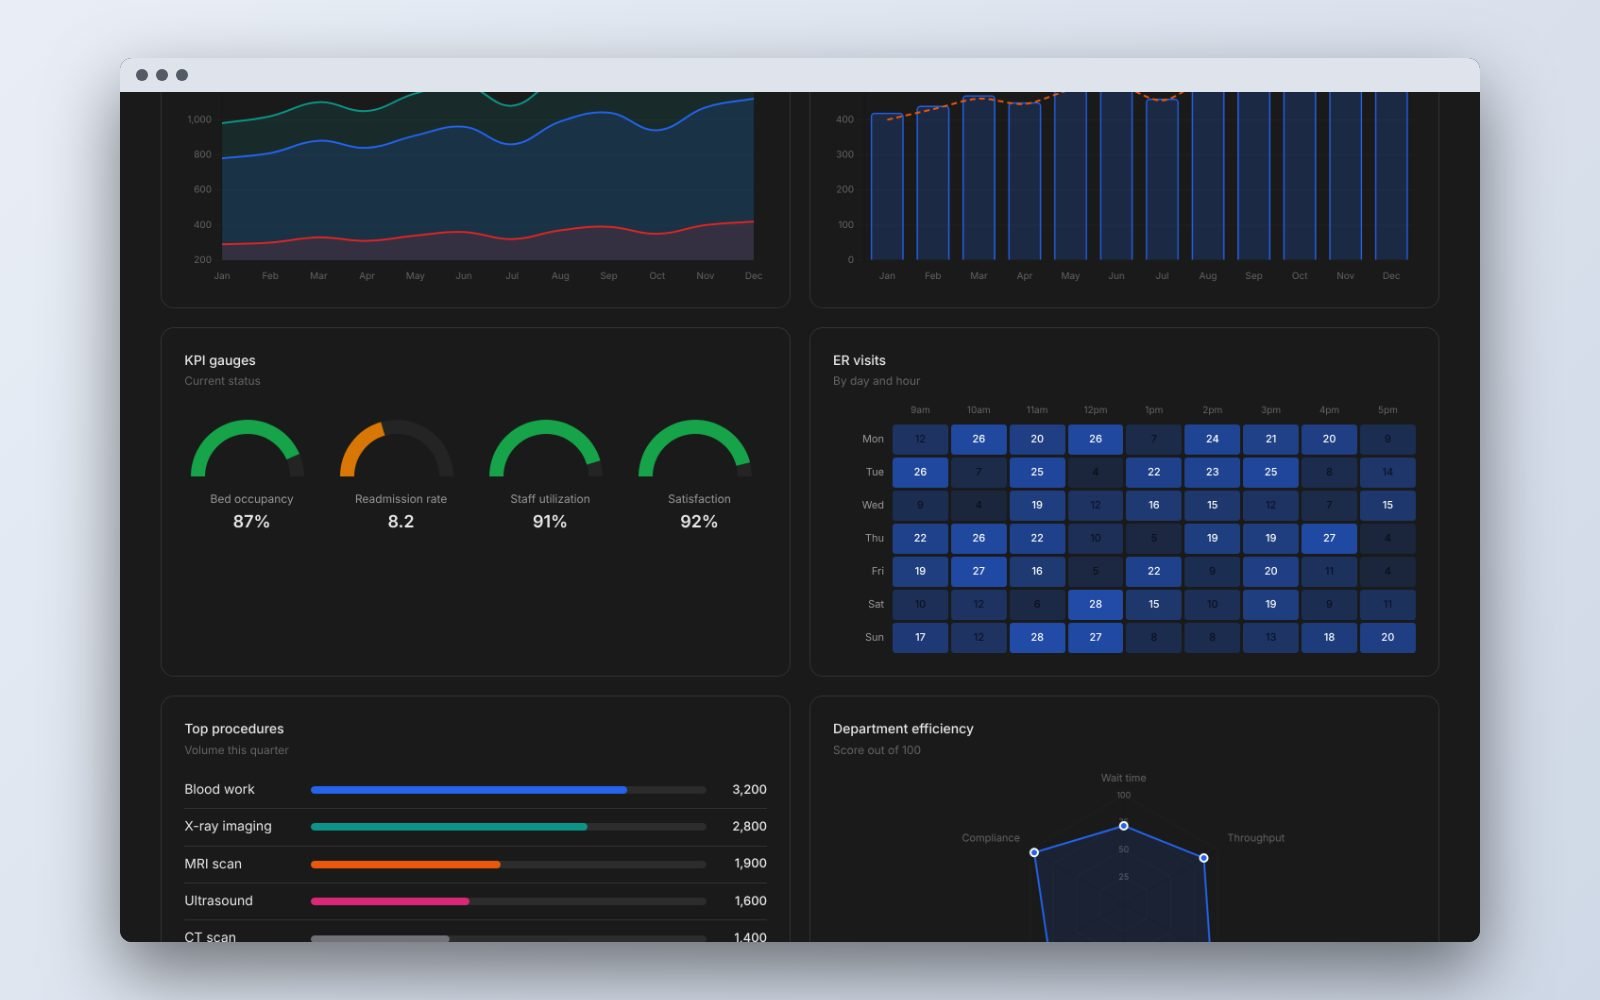This screenshot has width=1600, height=1000.
Task: Select the MRI scan progress bar
Action: click(508, 864)
